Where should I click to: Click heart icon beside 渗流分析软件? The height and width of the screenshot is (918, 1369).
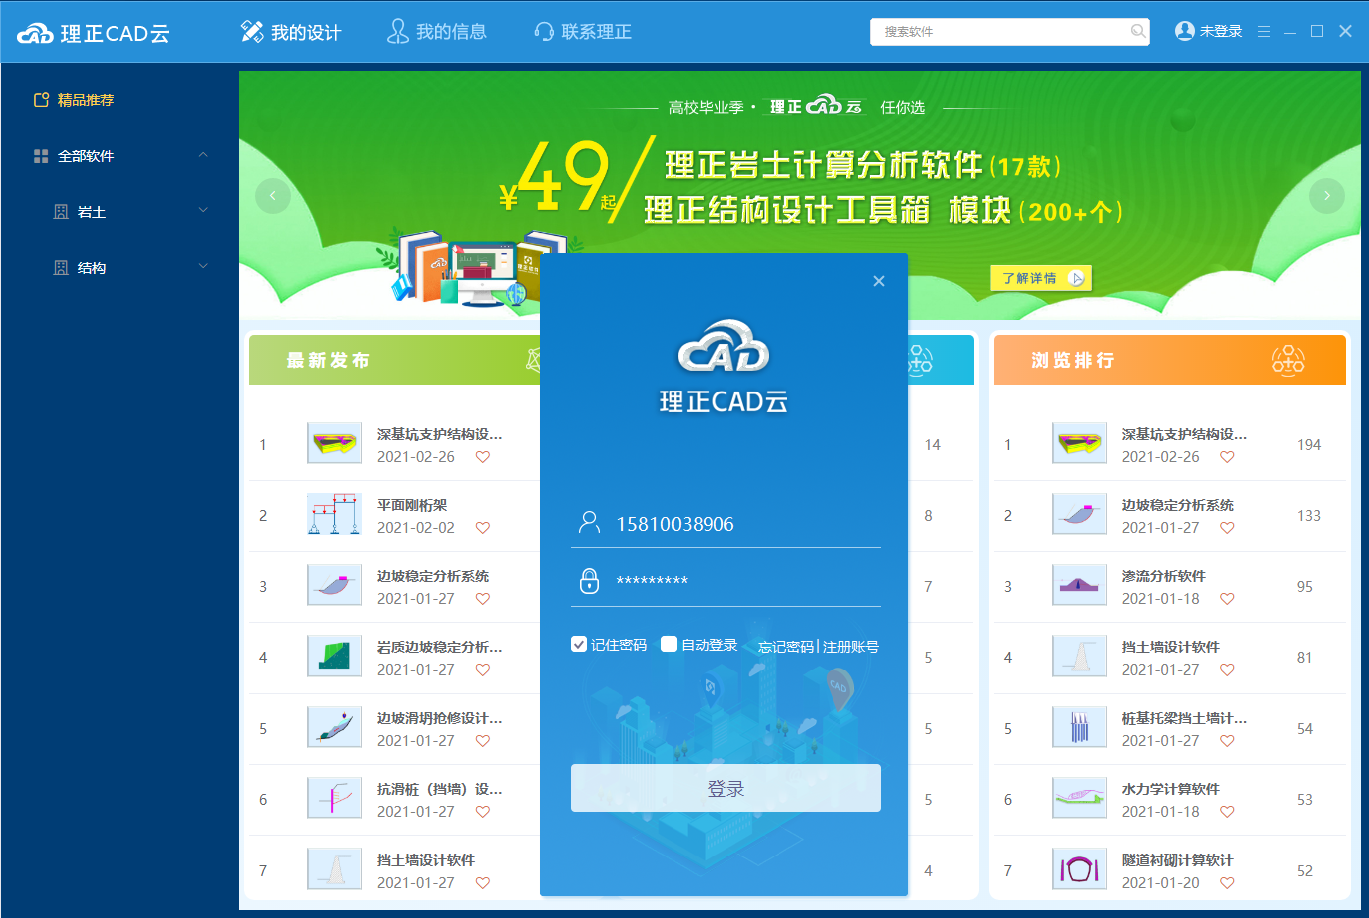point(1227,599)
